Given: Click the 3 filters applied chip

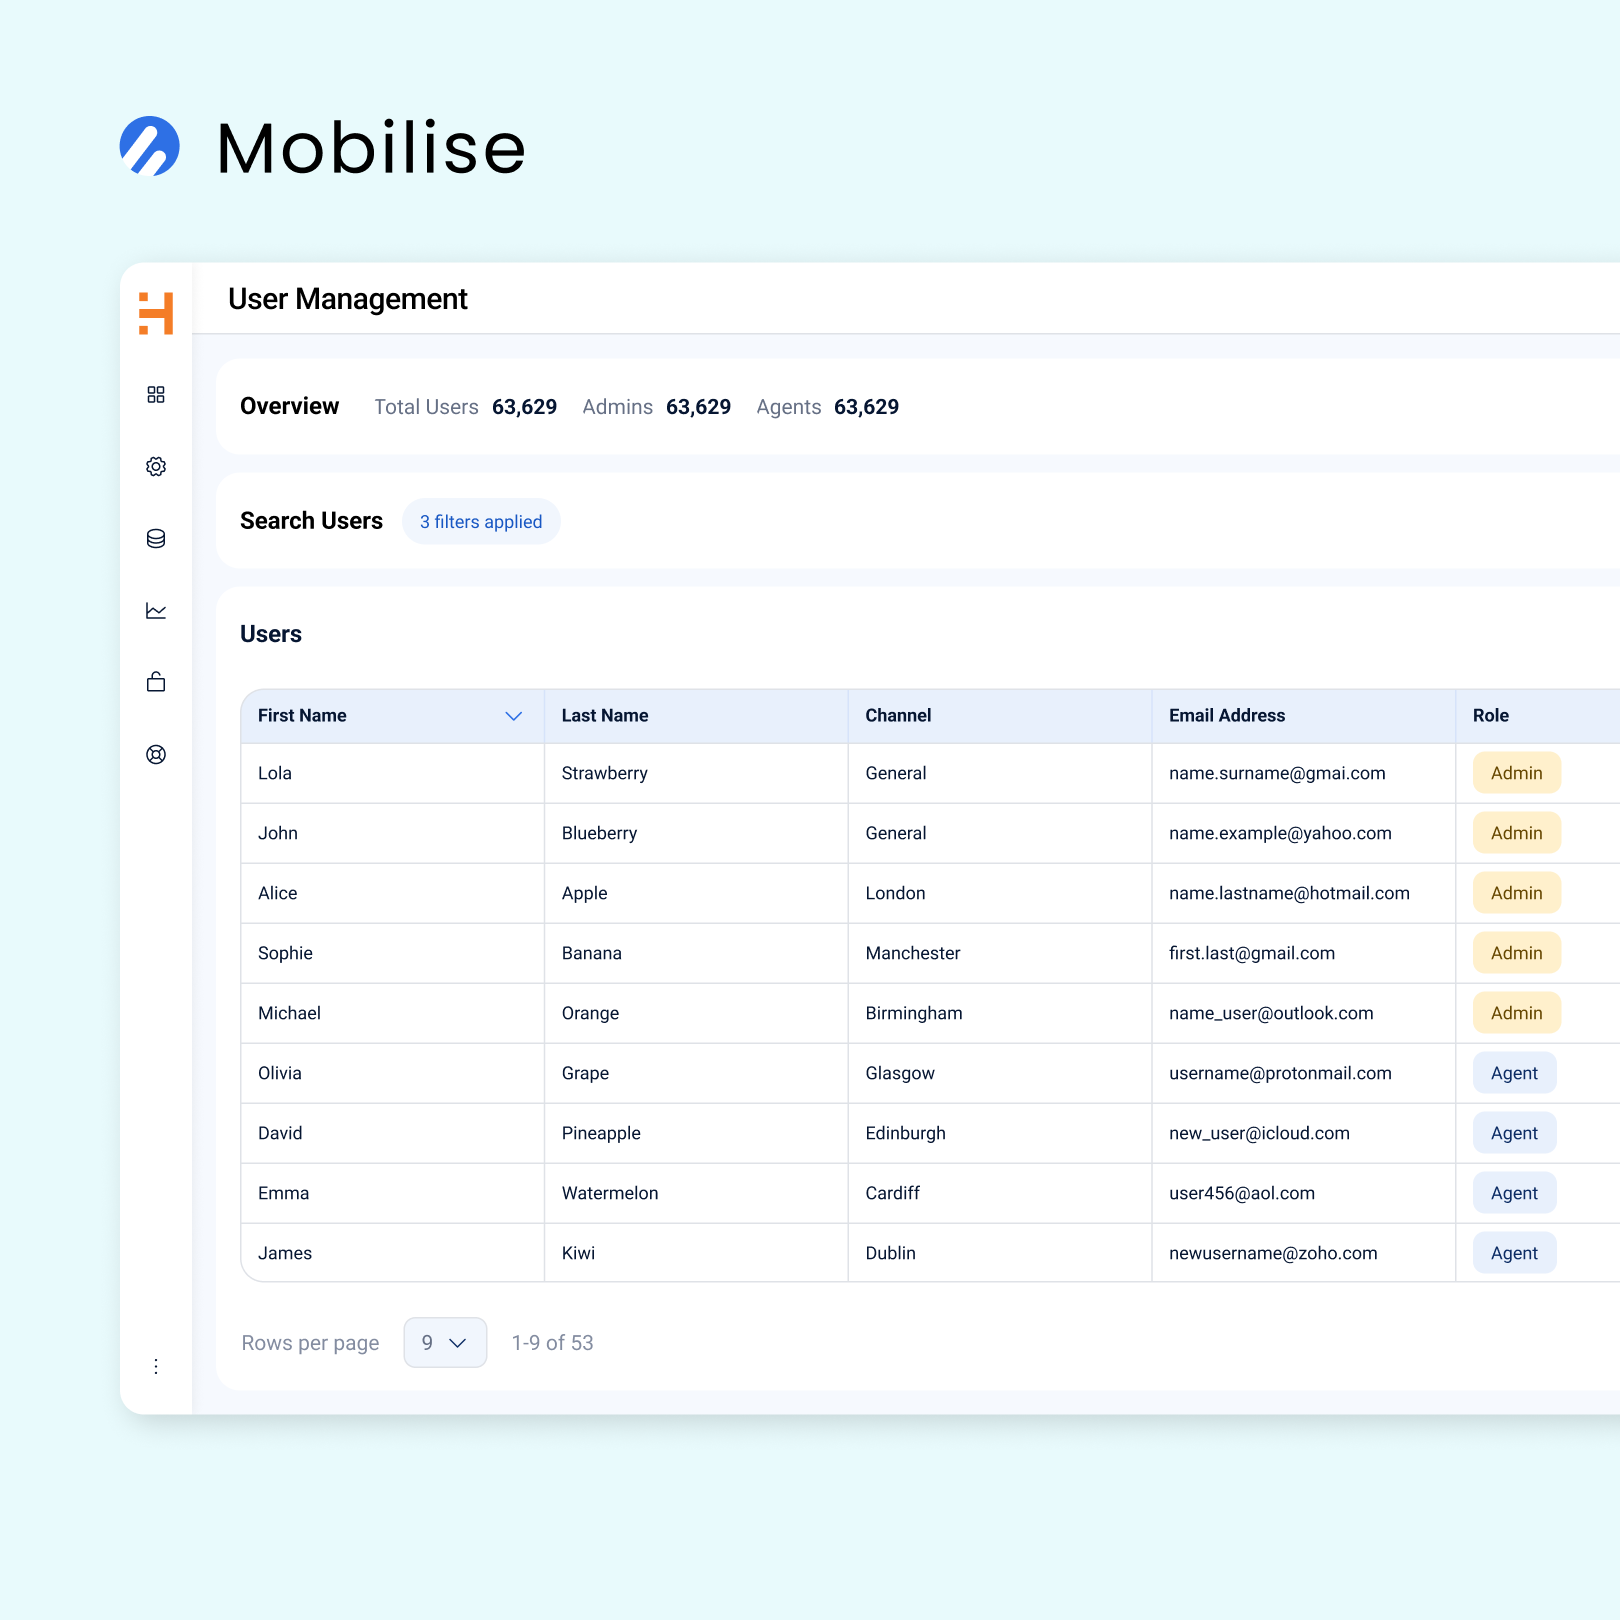Looking at the screenshot, I should 481,522.
